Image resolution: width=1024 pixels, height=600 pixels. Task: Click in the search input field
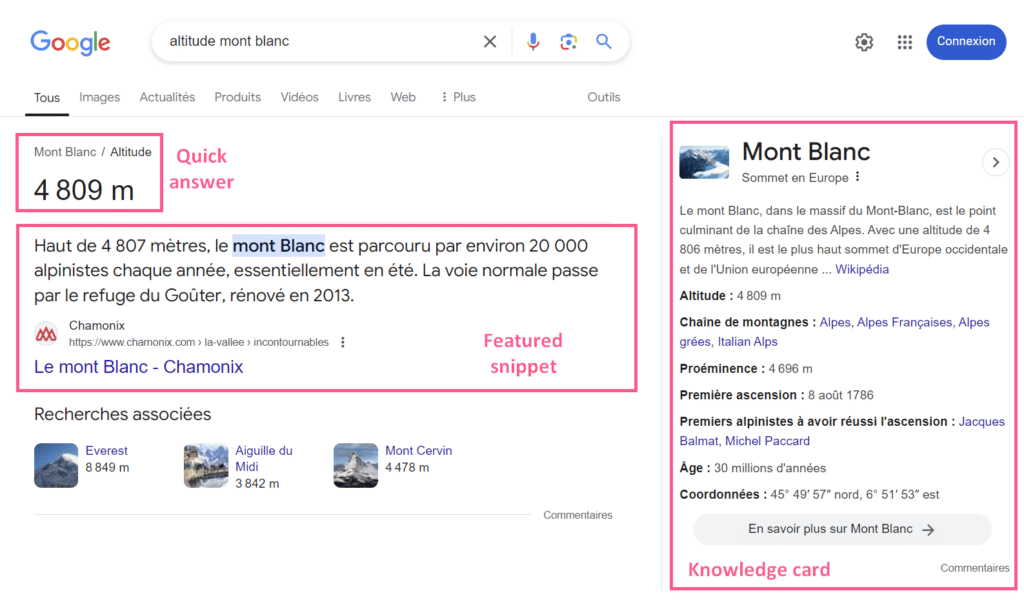click(320, 42)
